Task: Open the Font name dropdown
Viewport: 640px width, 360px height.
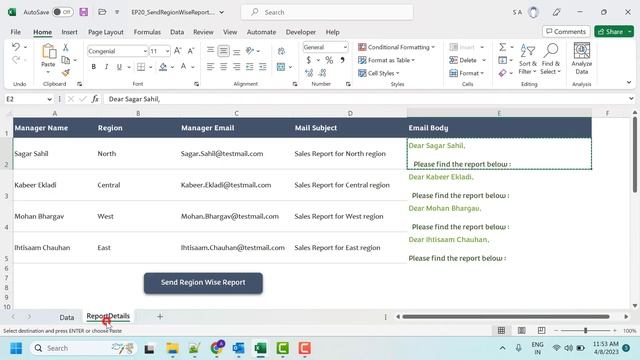Action: point(144,51)
